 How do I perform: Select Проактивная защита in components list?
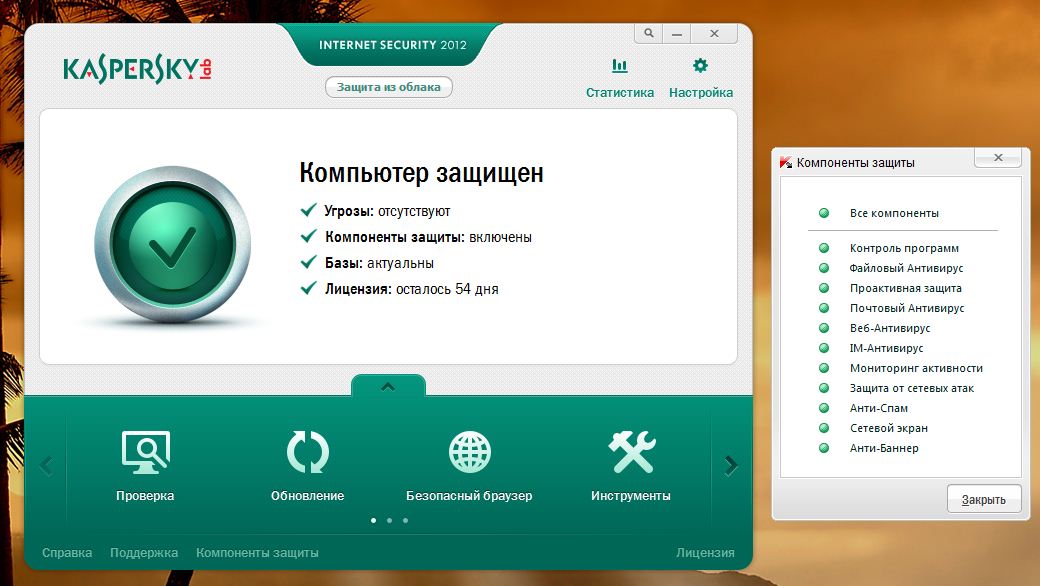point(905,288)
